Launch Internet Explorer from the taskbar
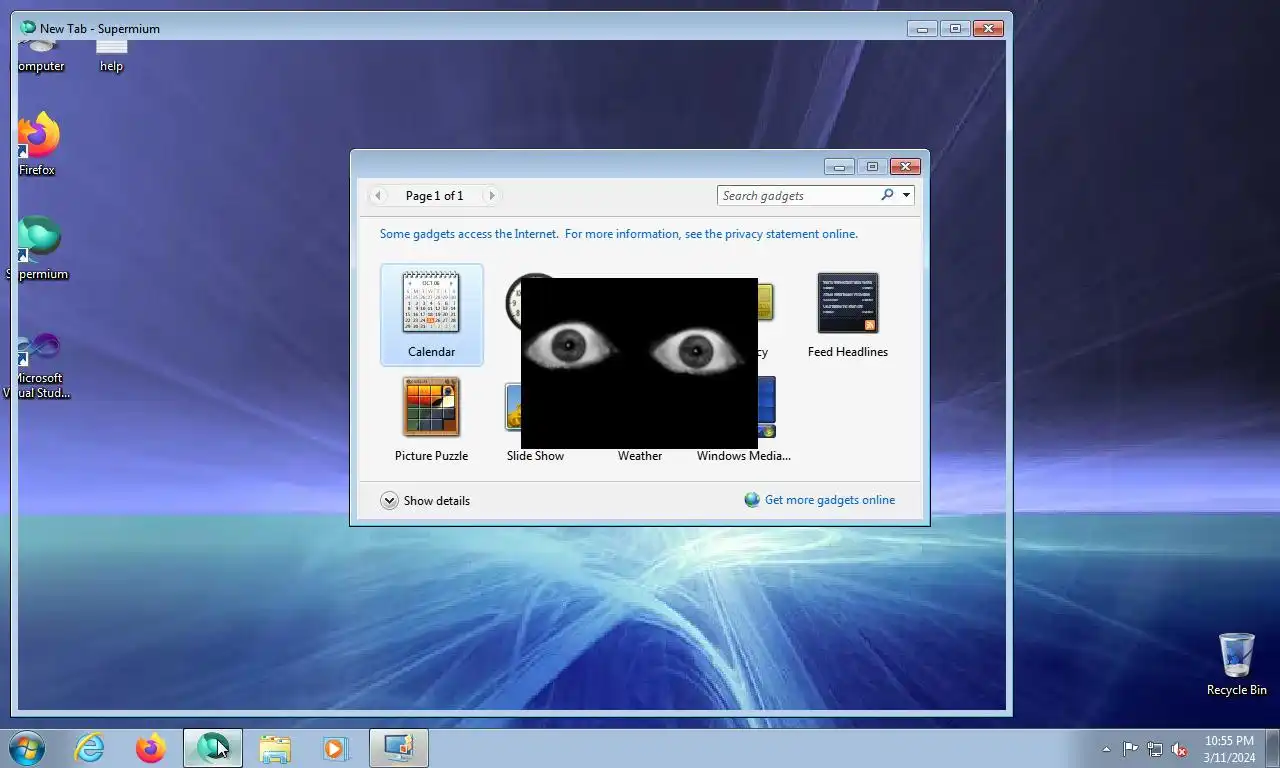 (89, 748)
